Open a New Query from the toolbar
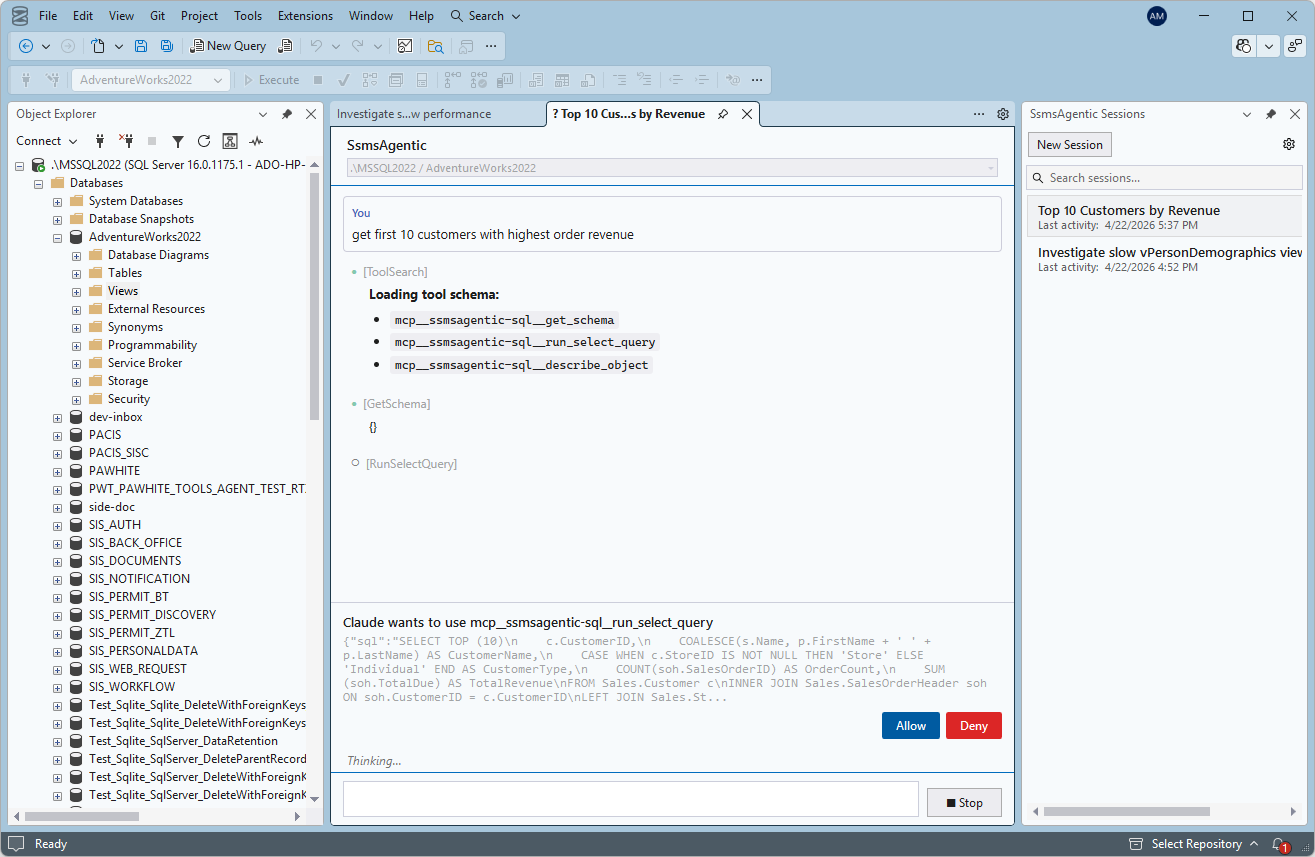 (x=228, y=46)
